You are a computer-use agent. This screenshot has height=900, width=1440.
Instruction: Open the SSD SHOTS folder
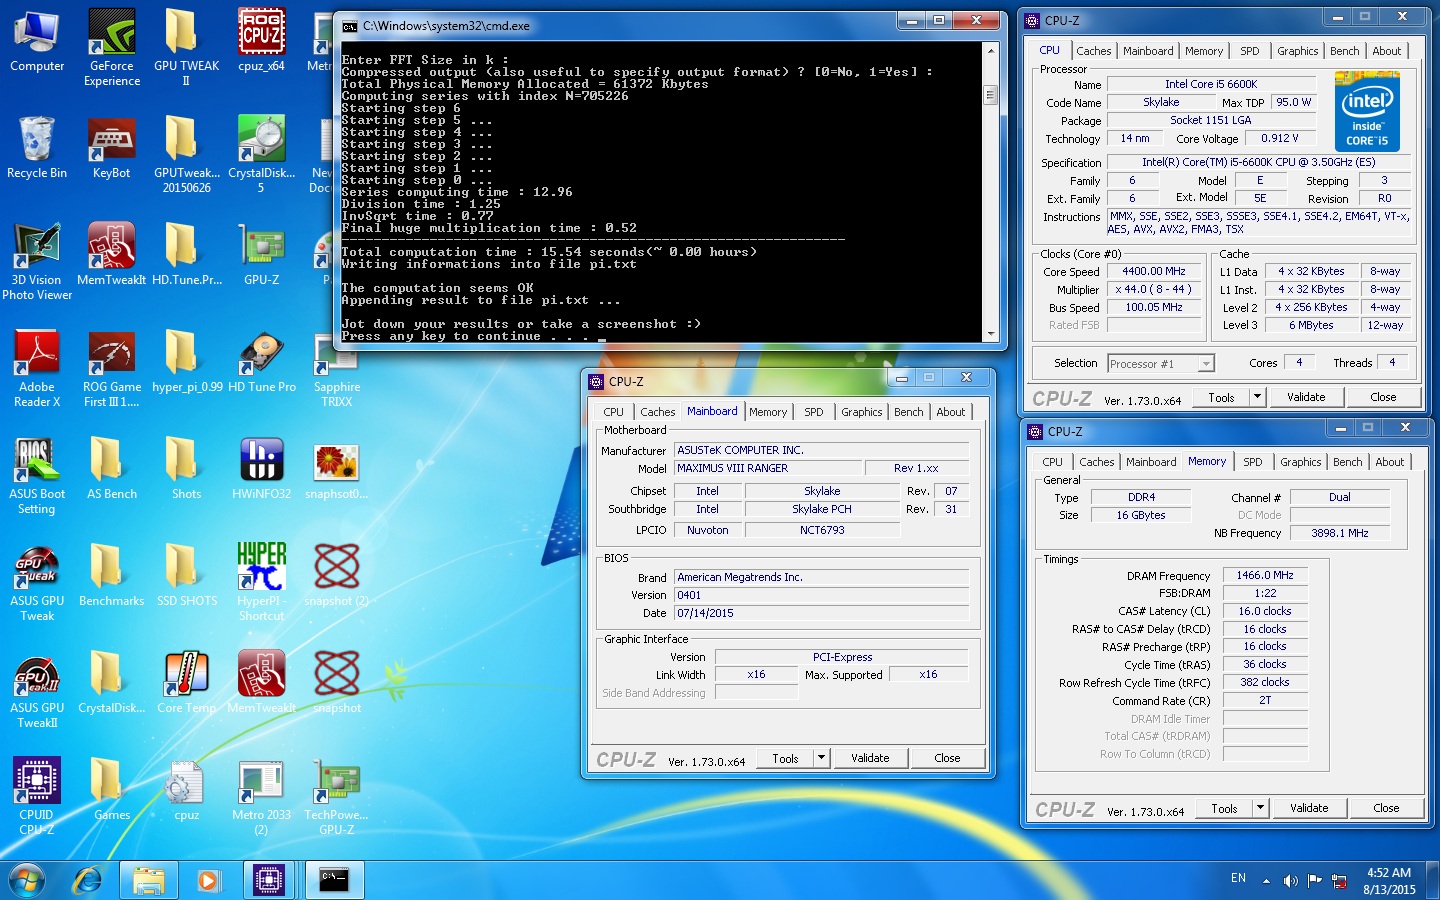coord(186,575)
